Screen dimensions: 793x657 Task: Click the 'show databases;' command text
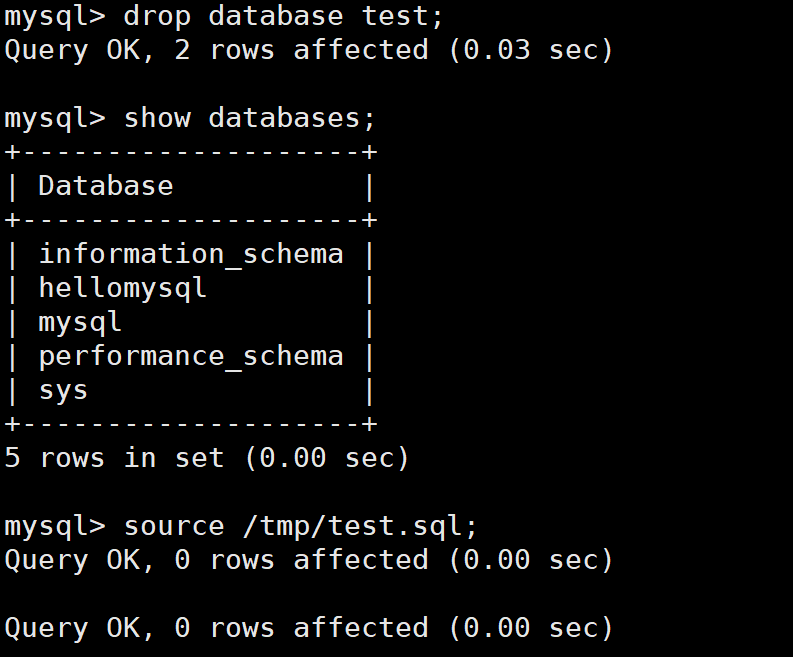point(249,118)
